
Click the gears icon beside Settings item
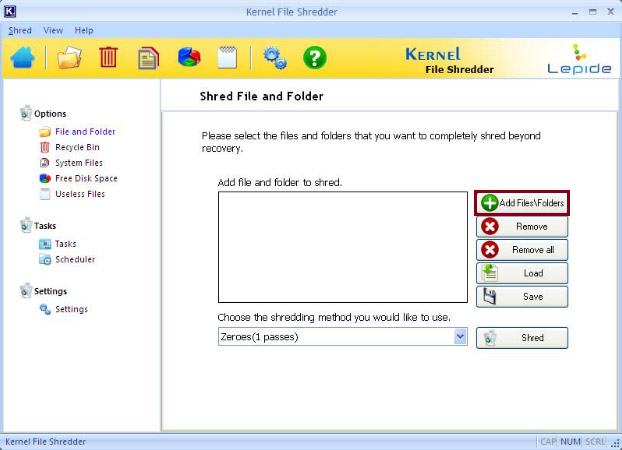[x=45, y=310]
